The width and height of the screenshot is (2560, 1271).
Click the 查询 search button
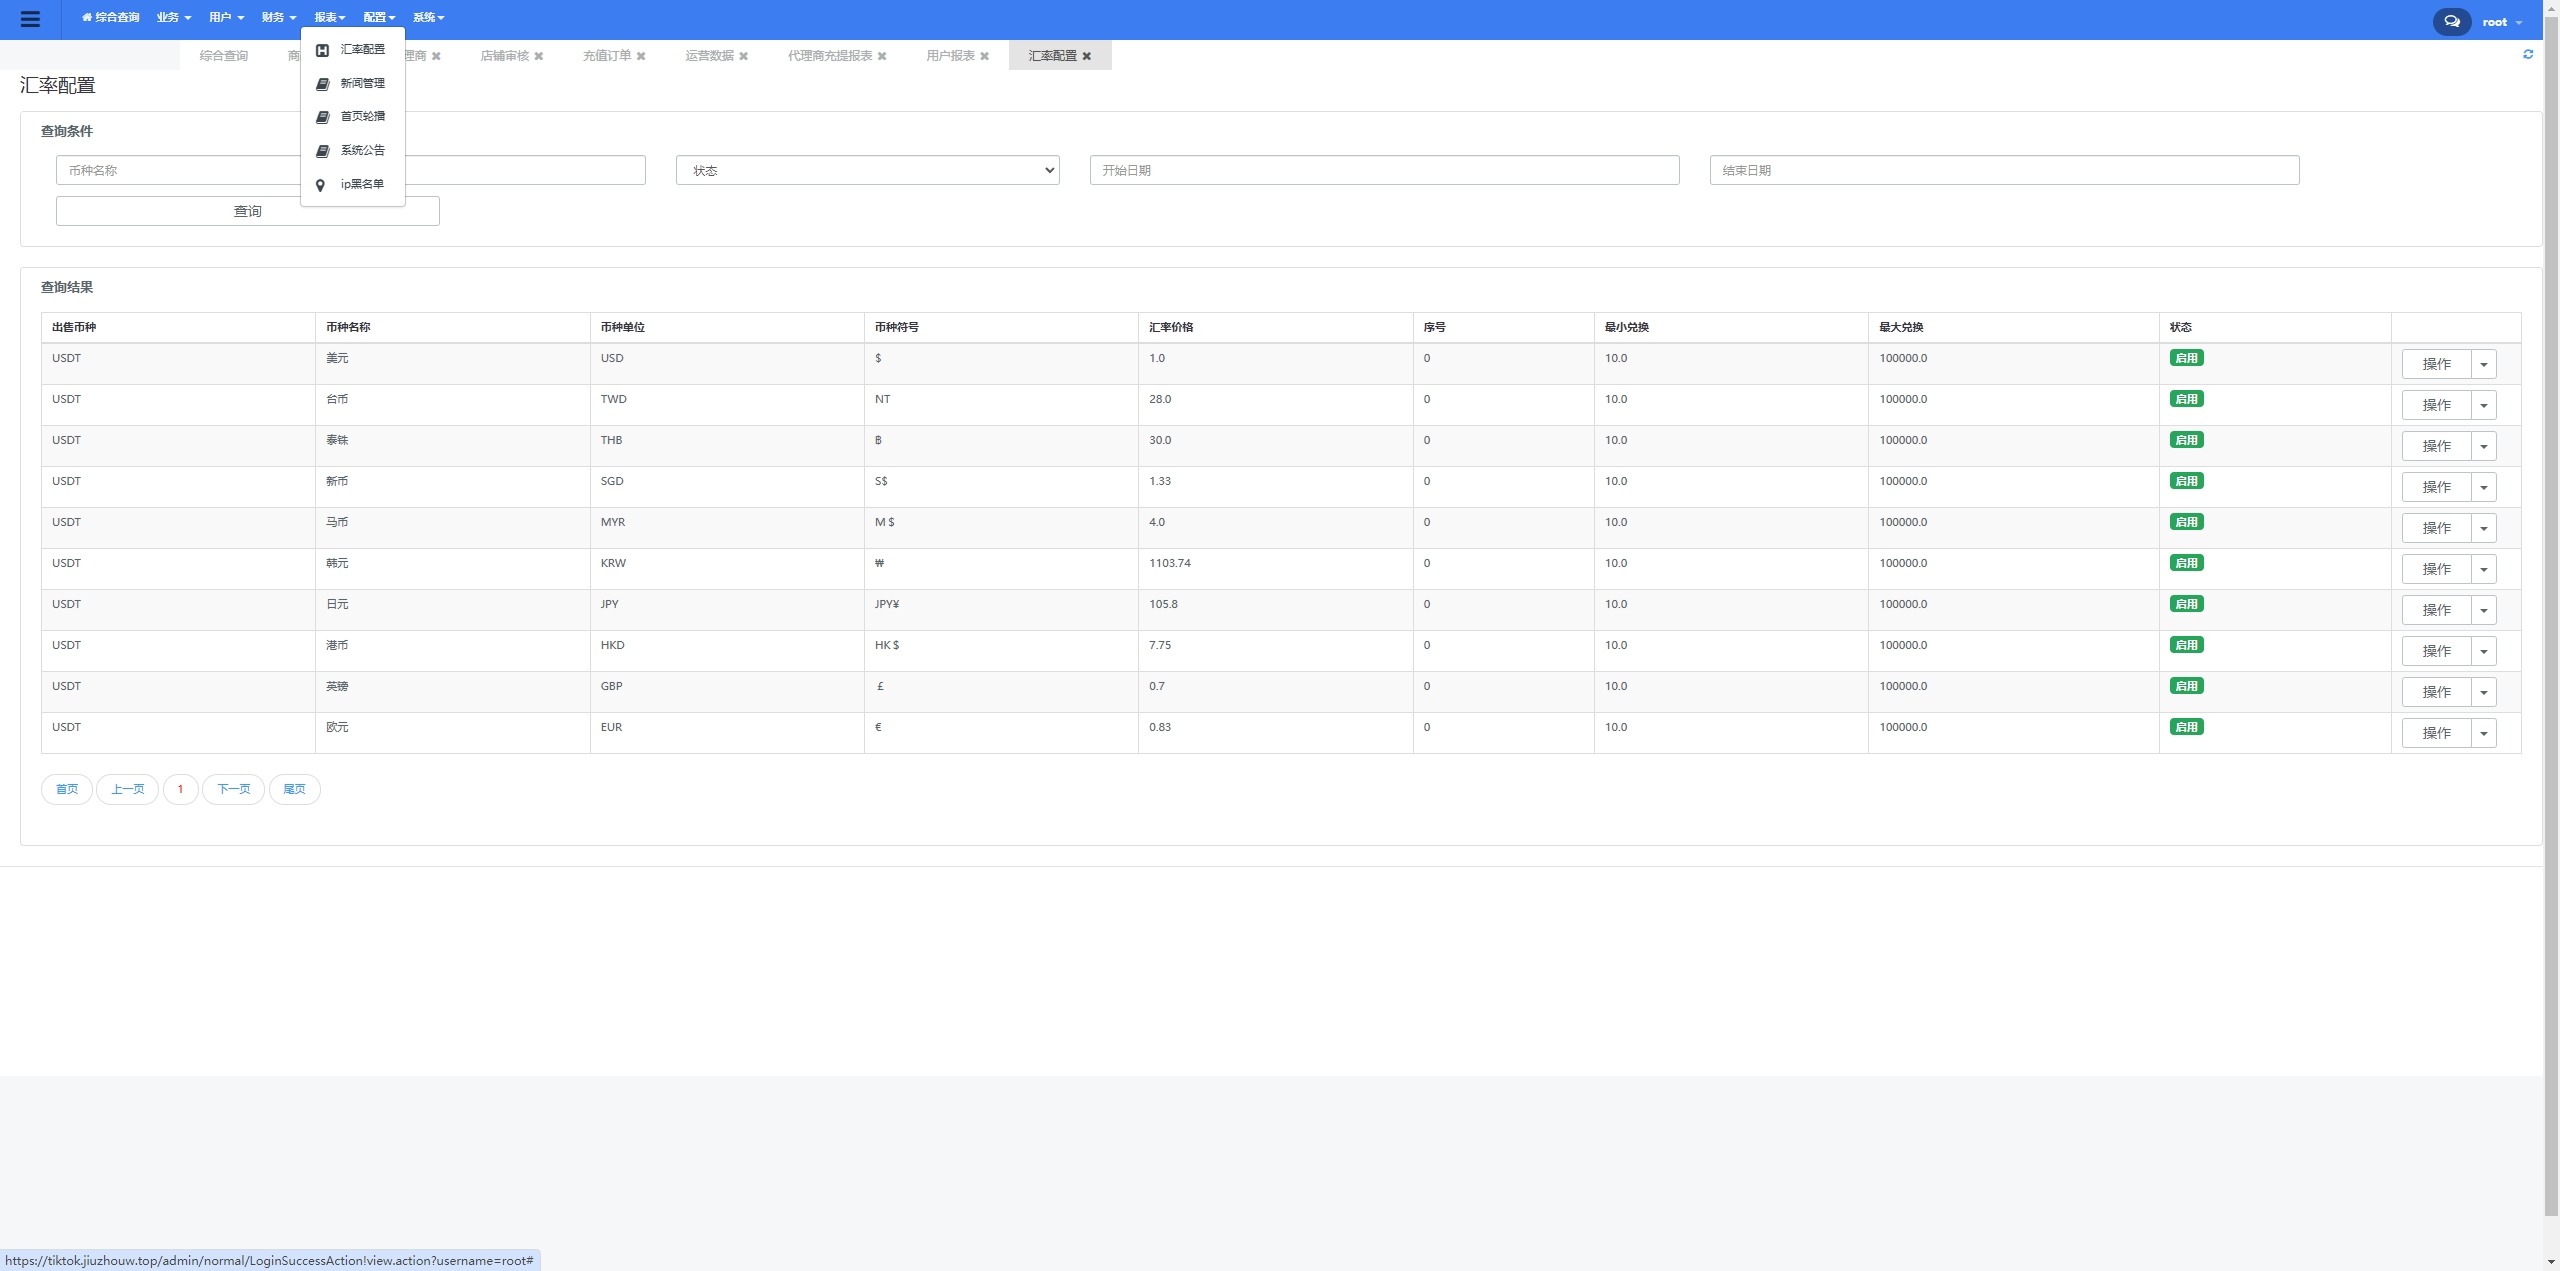click(247, 211)
